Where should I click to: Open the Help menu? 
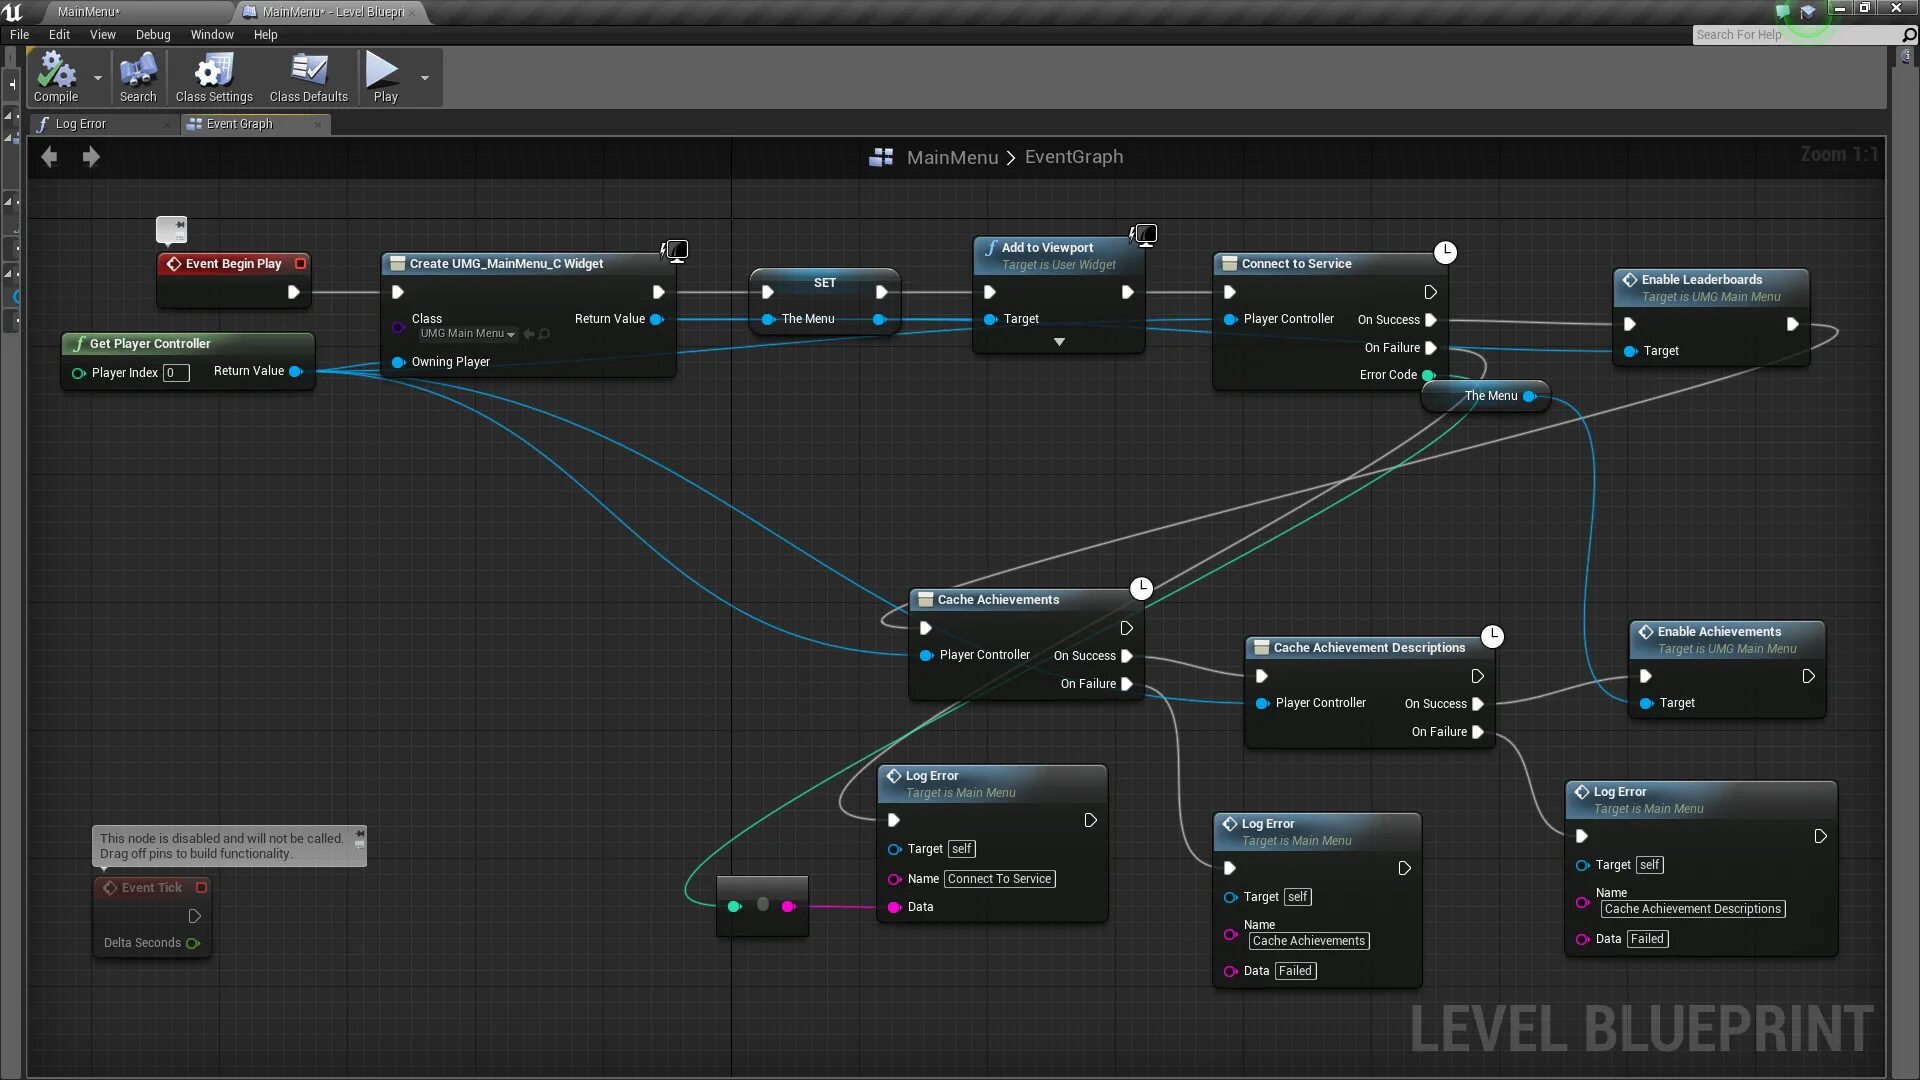tap(265, 34)
